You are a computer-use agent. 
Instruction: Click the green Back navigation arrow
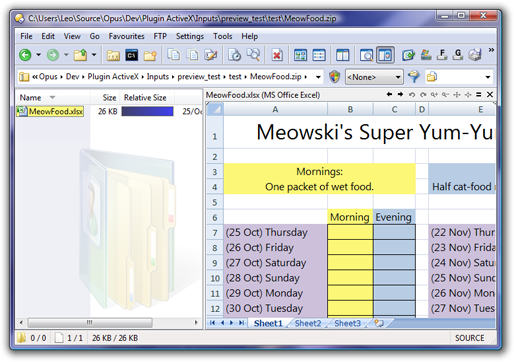(25, 55)
